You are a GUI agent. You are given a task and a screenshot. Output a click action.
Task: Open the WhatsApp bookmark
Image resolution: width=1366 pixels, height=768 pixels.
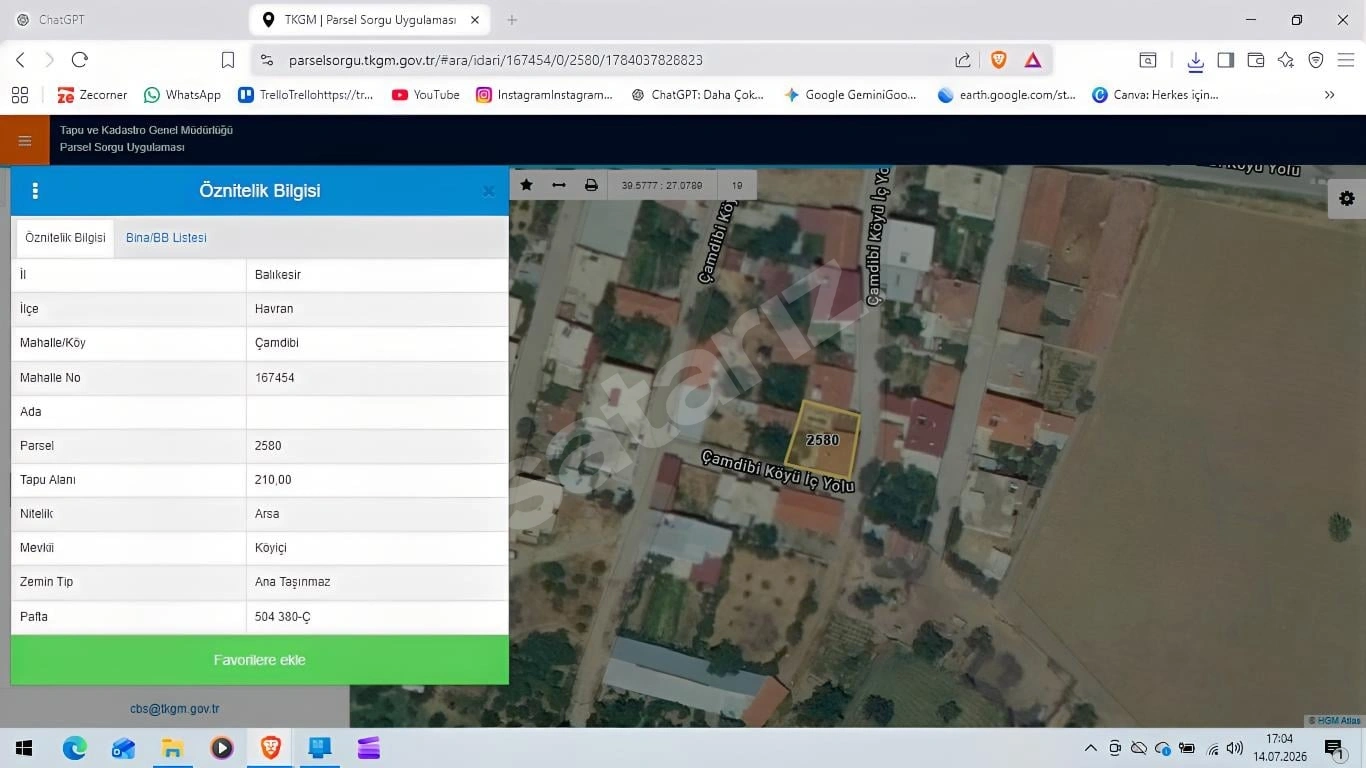pos(182,95)
